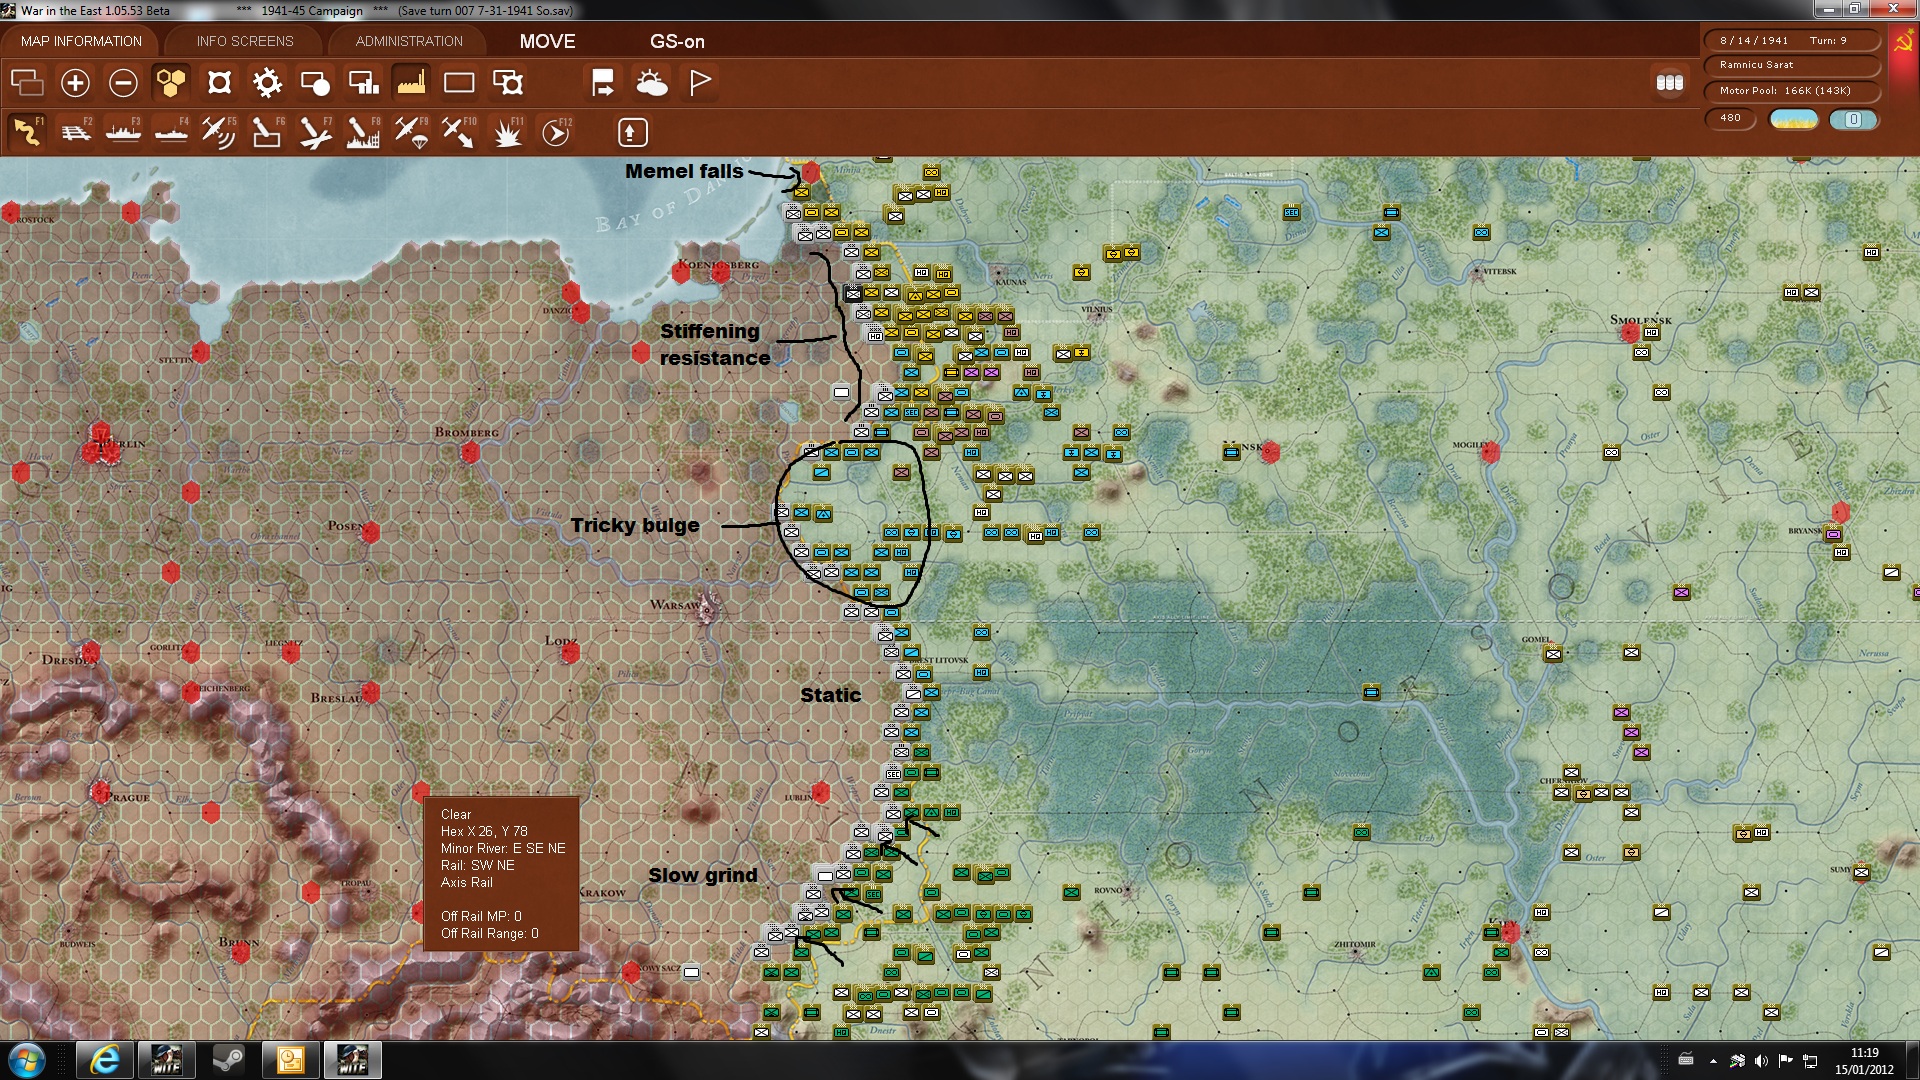
Task: Click the overlapping windows icon in the top toolbar
Action: (27, 83)
